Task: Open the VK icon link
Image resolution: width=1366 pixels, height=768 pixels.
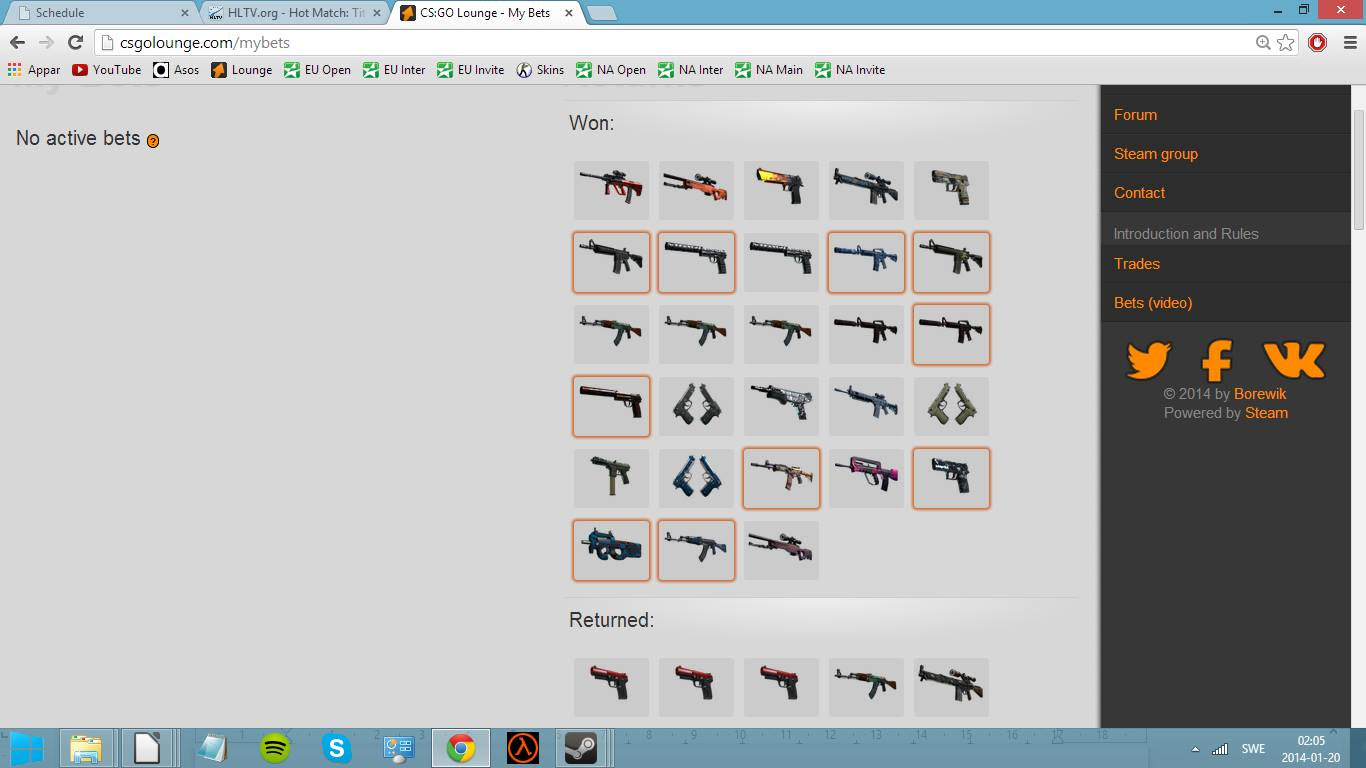Action: [1294, 360]
